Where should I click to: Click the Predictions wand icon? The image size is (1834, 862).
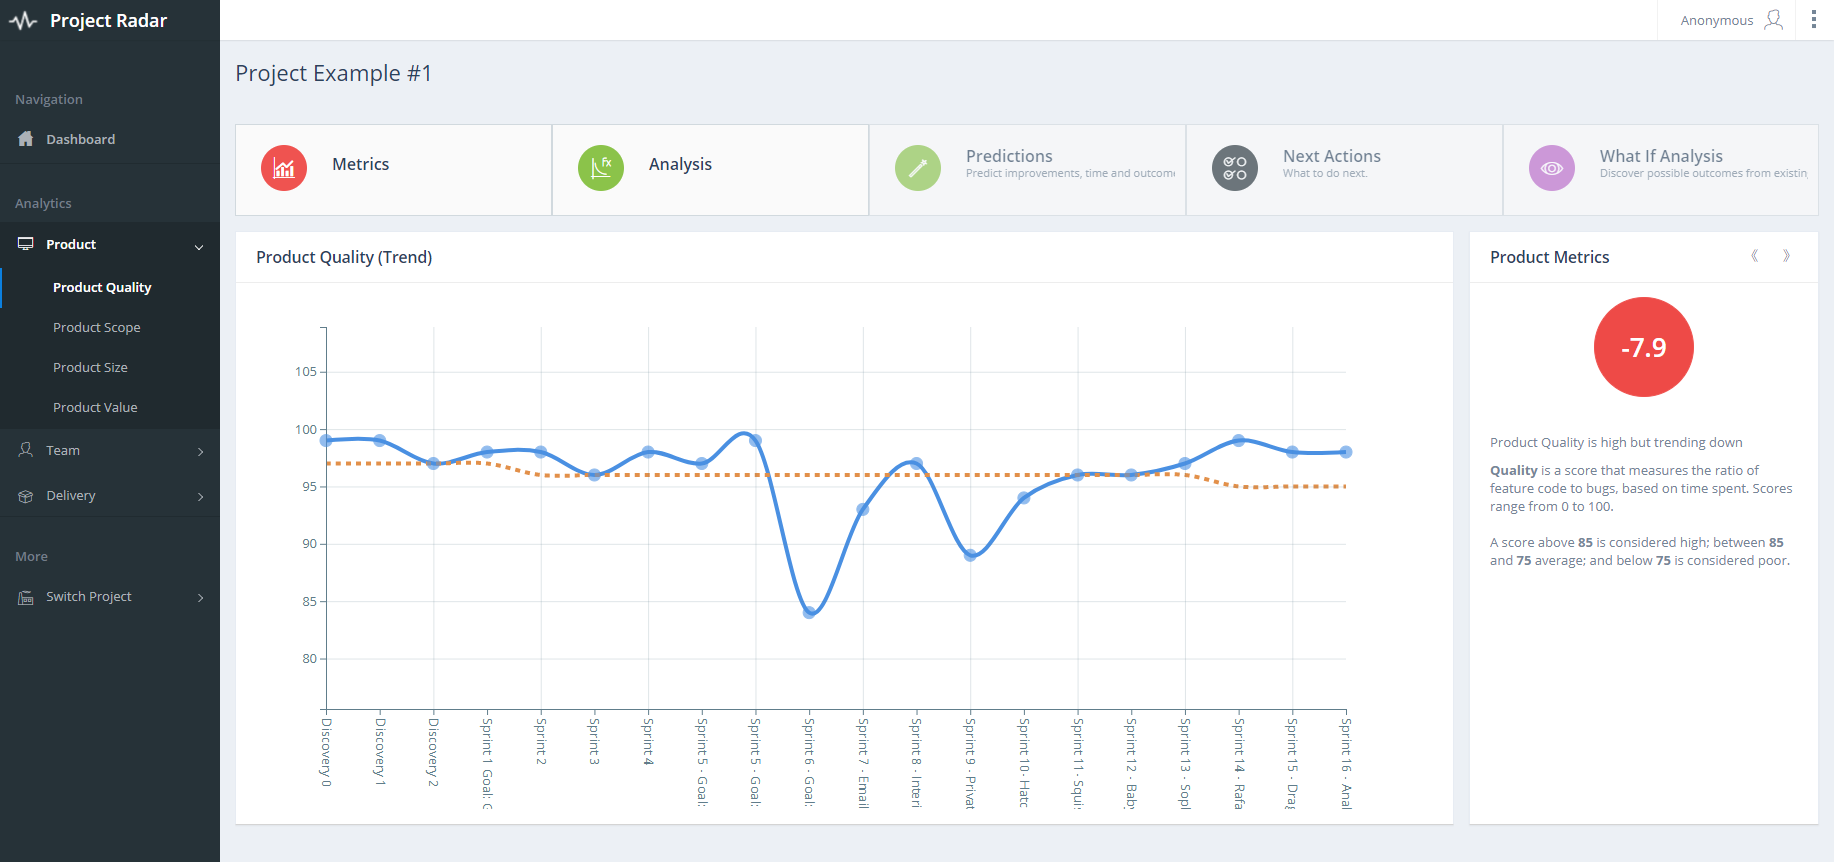pos(918,168)
